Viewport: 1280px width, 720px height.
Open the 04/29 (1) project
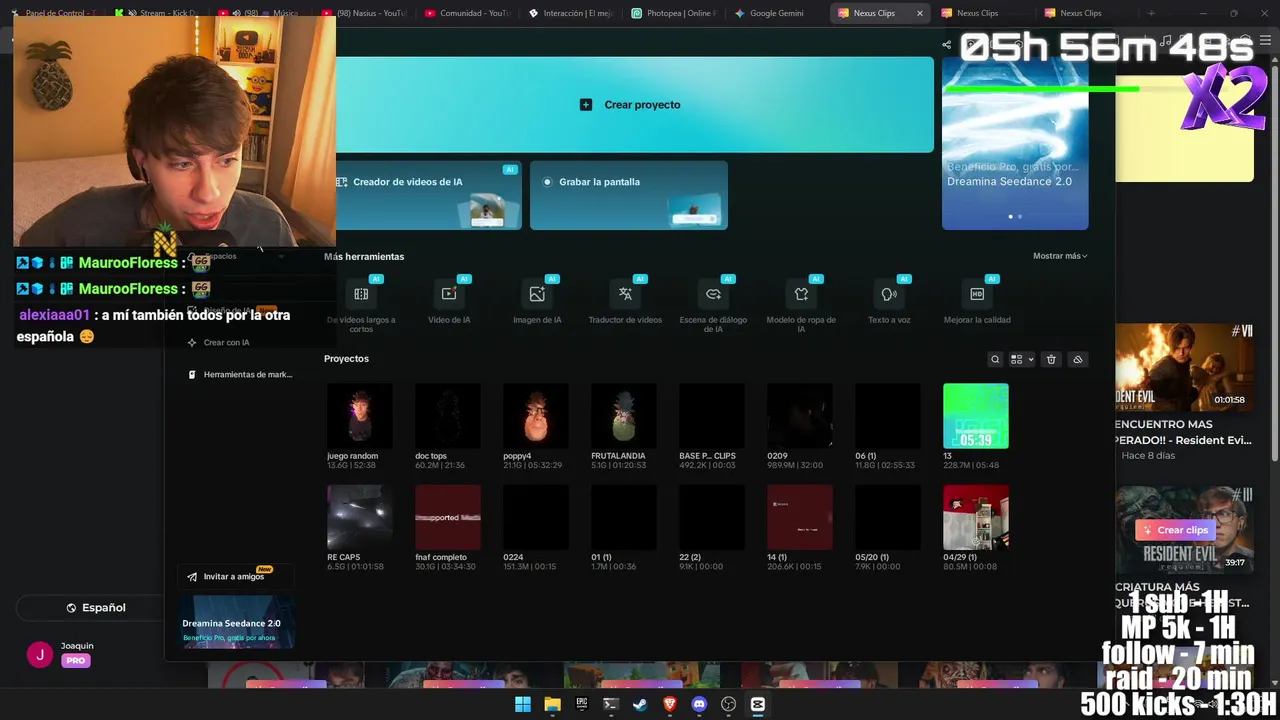976,517
